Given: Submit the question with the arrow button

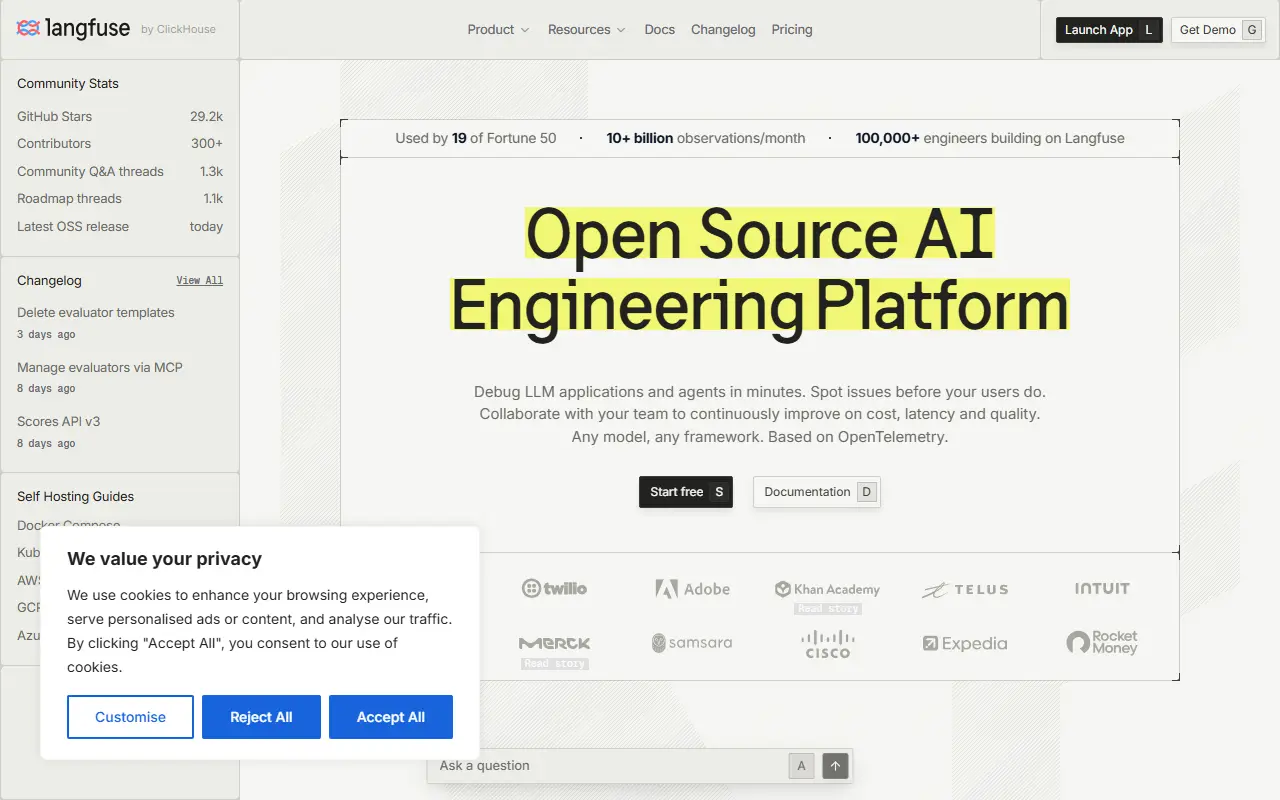Looking at the screenshot, I should click(x=835, y=766).
